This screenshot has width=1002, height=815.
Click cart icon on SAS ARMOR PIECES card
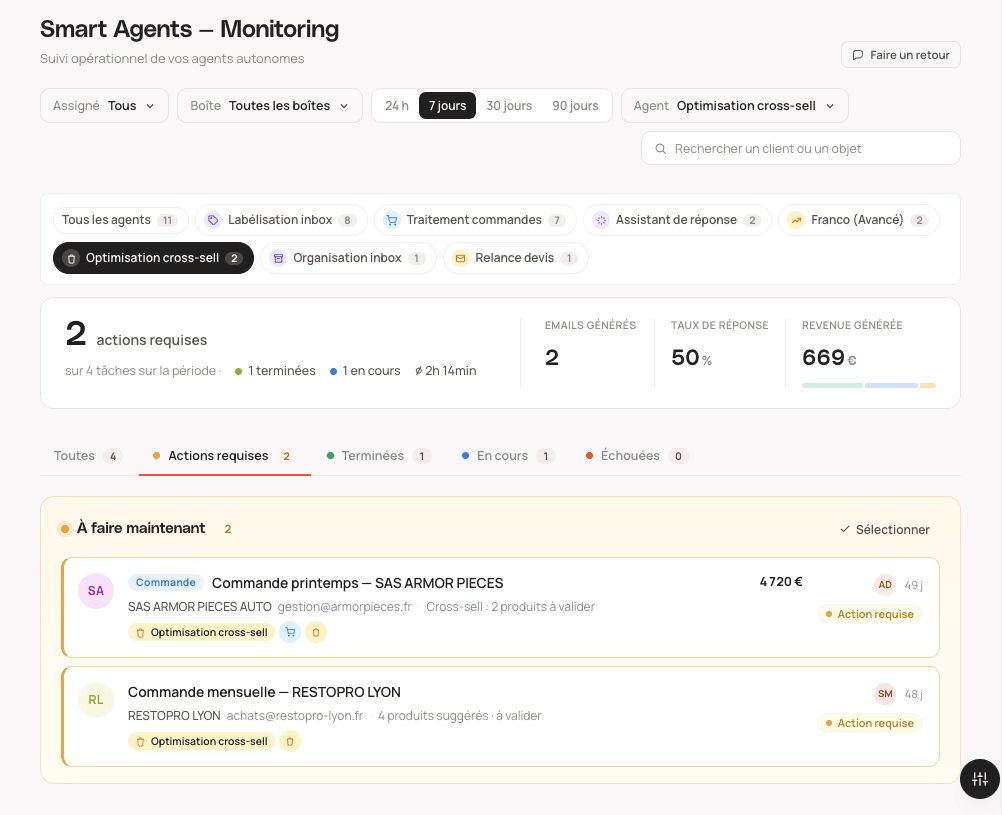point(290,632)
